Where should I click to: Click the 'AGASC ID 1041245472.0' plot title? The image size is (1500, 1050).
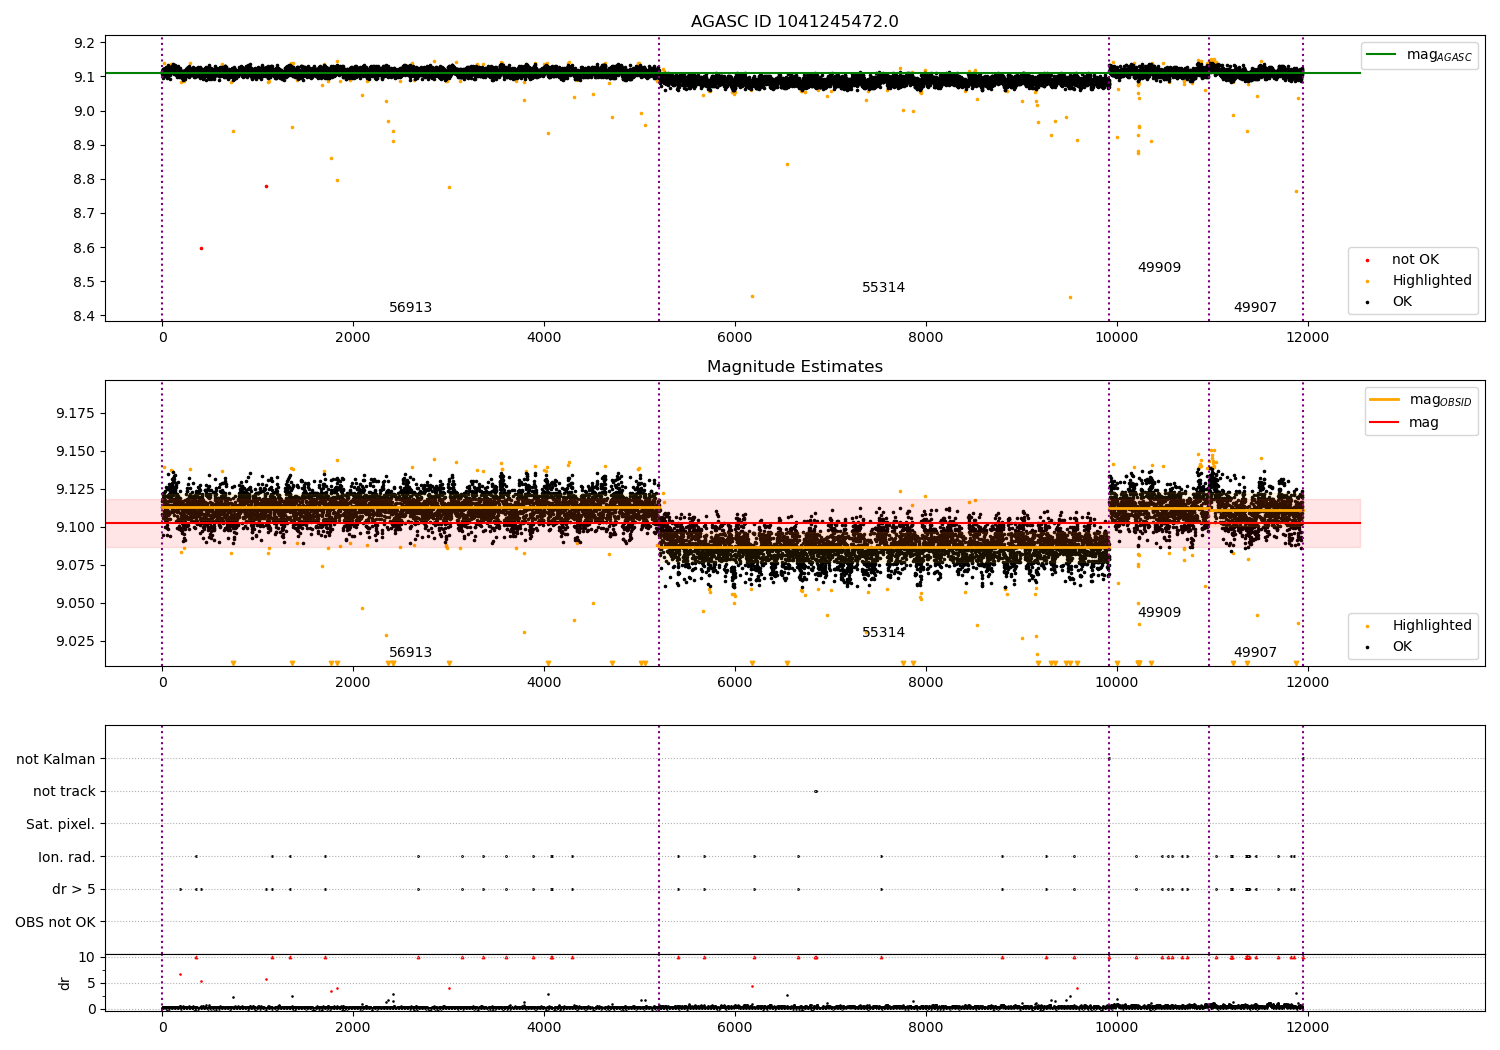pyautogui.click(x=794, y=22)
